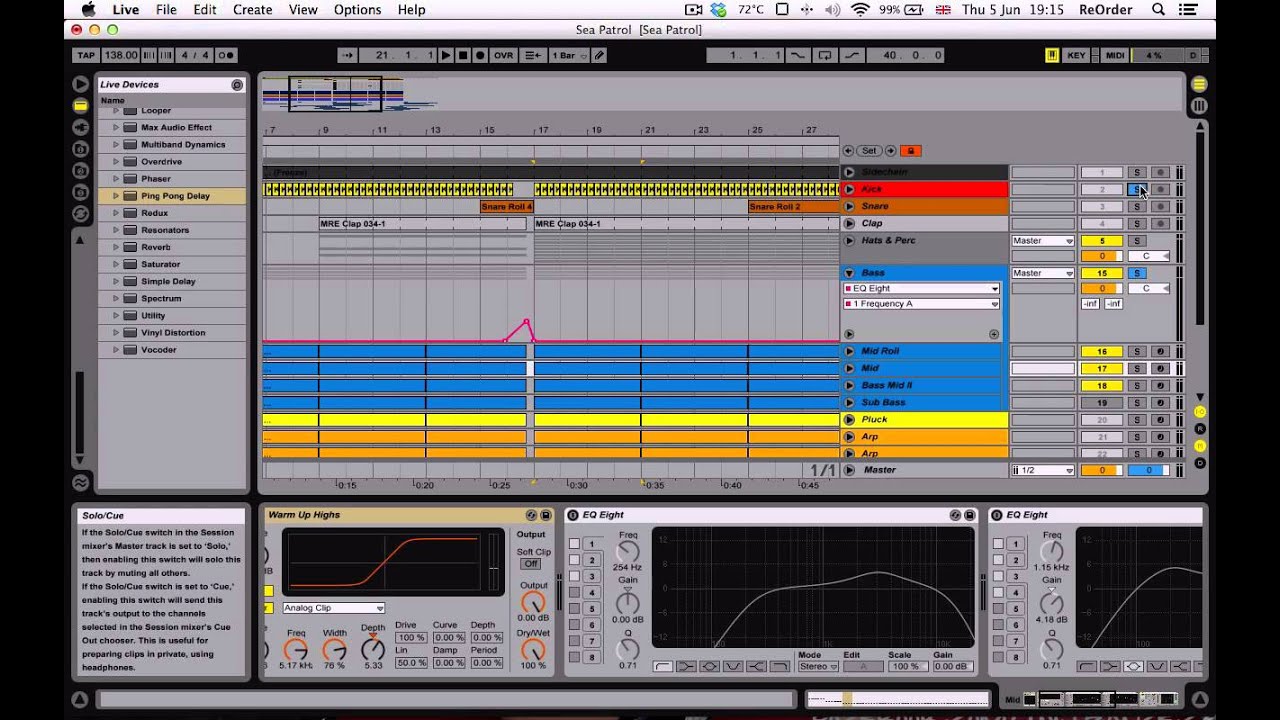Click the tempo field showing 138.00
The image size is (1280, 720).
point(121,55)
